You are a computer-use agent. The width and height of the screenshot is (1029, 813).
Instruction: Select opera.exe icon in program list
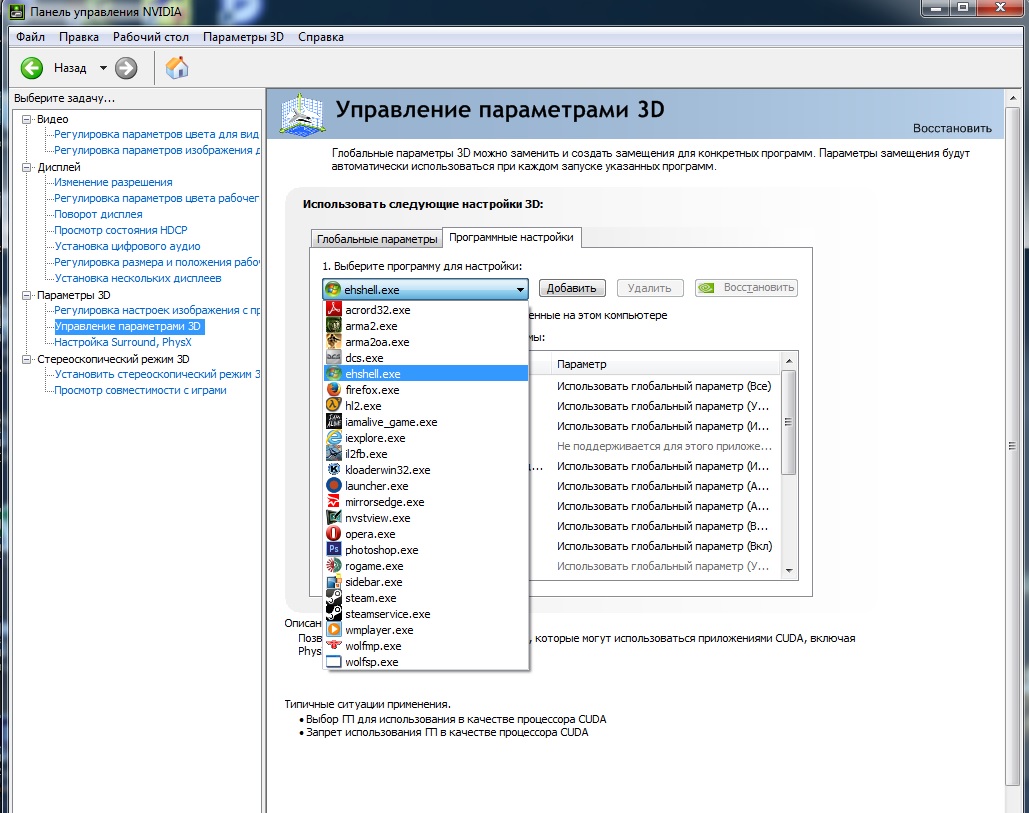(334, 533)
